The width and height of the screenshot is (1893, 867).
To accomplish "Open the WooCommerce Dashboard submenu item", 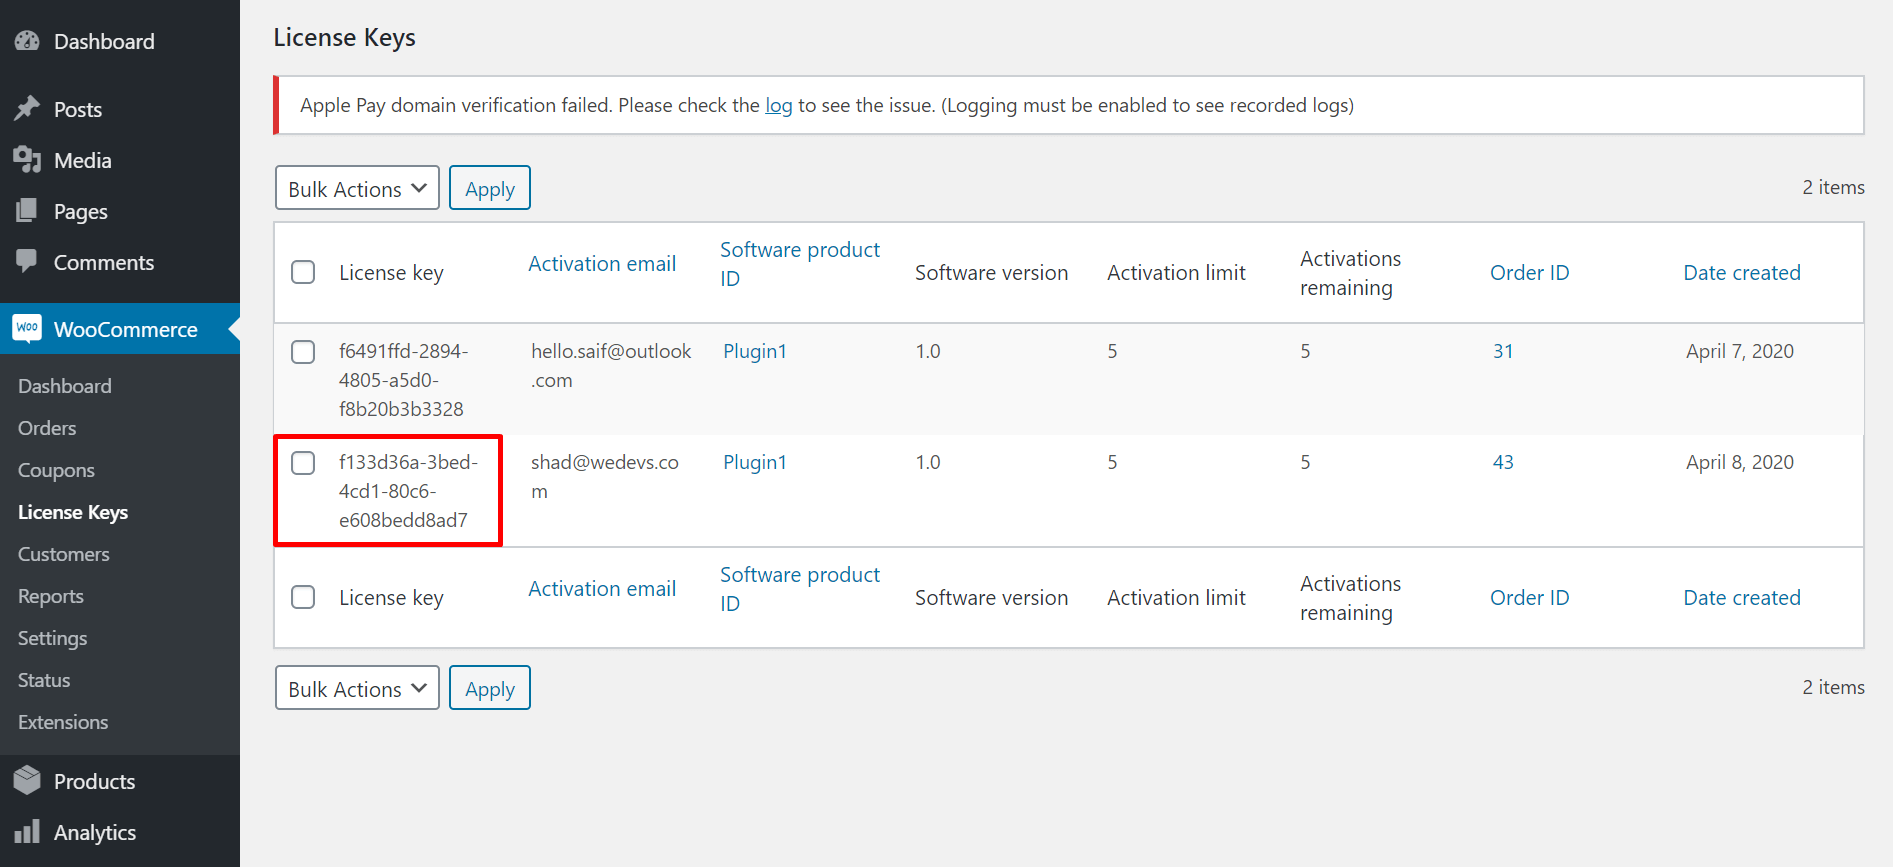I will [65, 386].
